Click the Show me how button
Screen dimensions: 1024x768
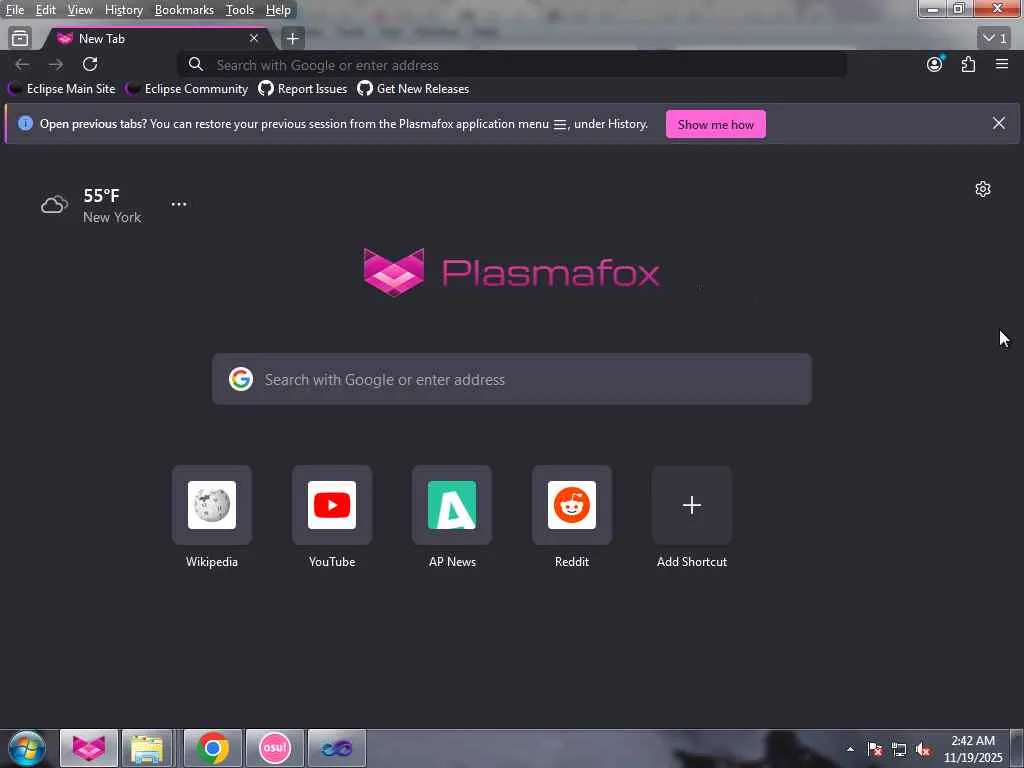click(x=716, y=124)
